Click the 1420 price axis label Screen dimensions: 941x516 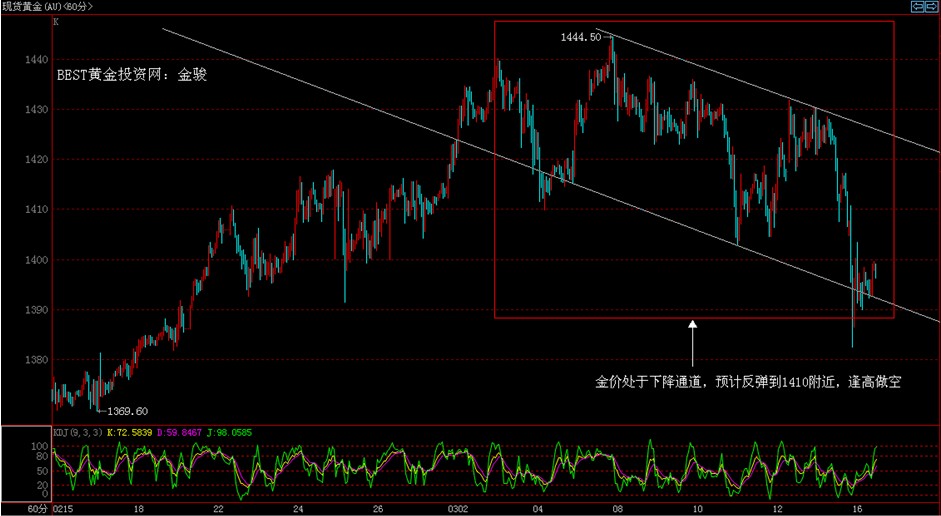[37, 160]
